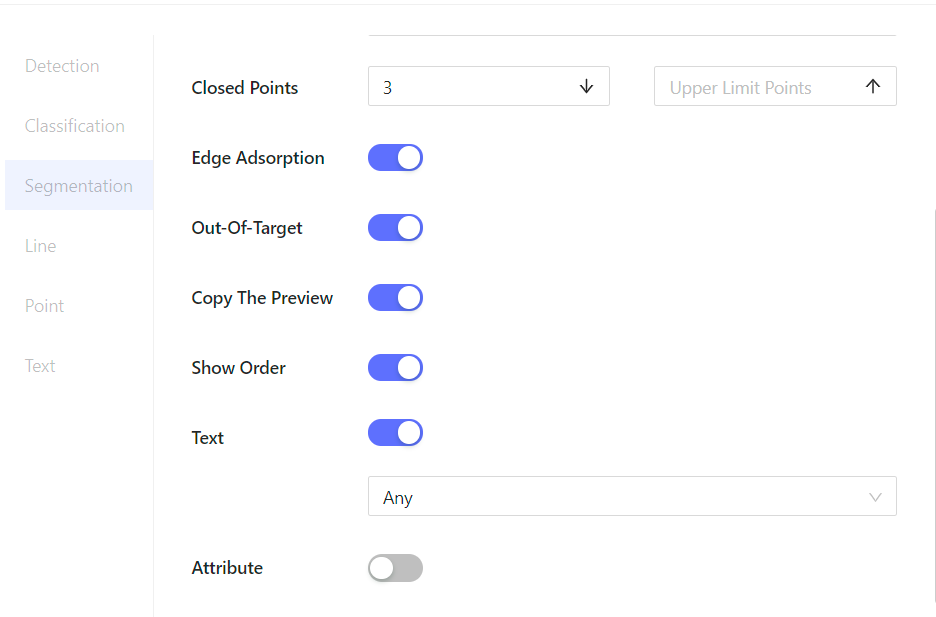Click the Closed Points input showing 3
The width and height of the screenshot is (936, 617).
[470, 87]
